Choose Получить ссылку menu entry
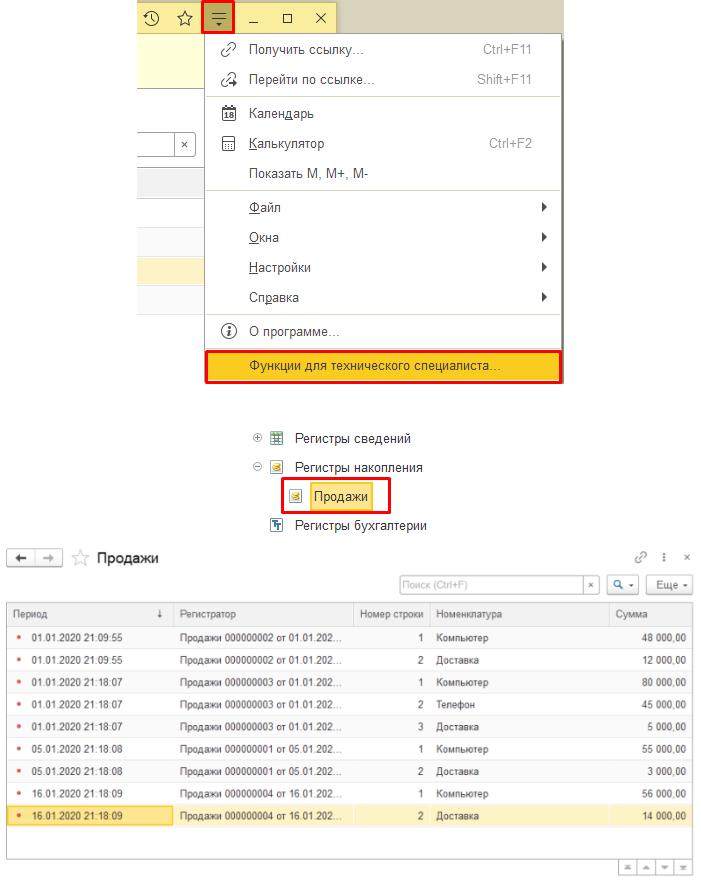This screenshot has width=701, height=882. (383, 50)
